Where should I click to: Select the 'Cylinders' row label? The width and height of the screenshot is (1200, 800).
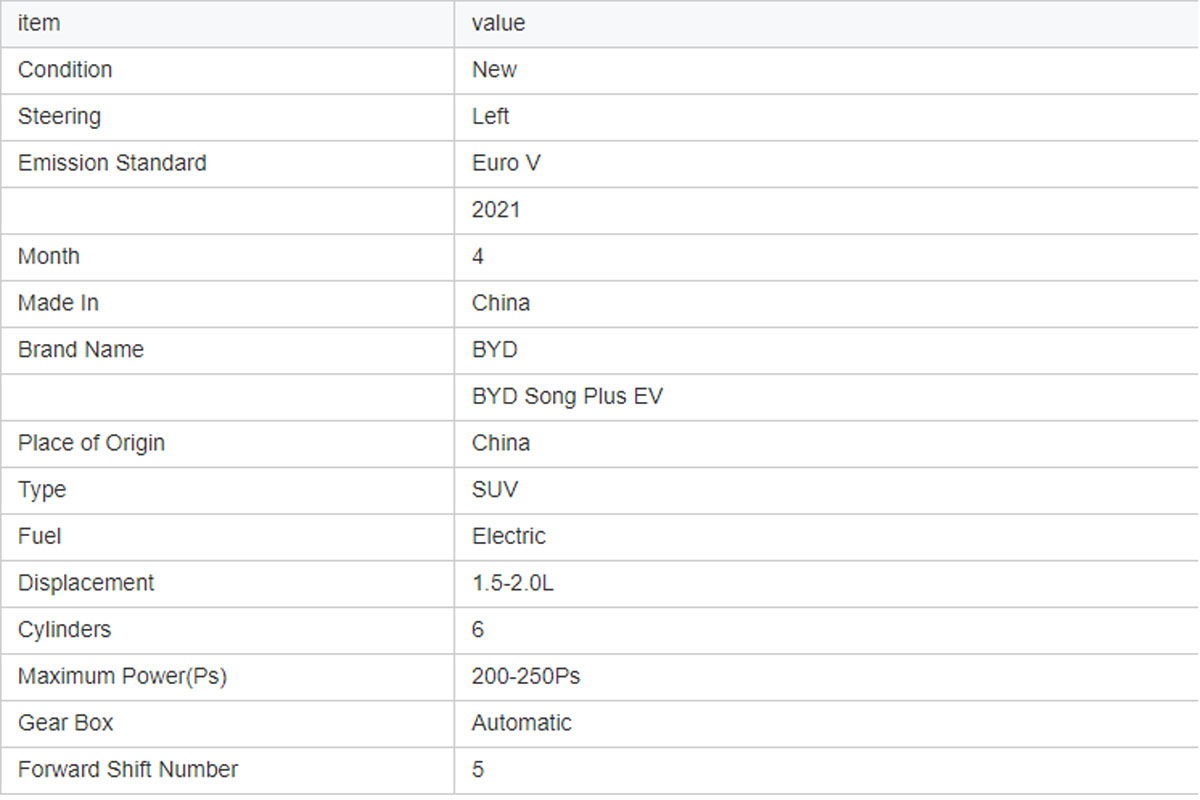[64, 630]
